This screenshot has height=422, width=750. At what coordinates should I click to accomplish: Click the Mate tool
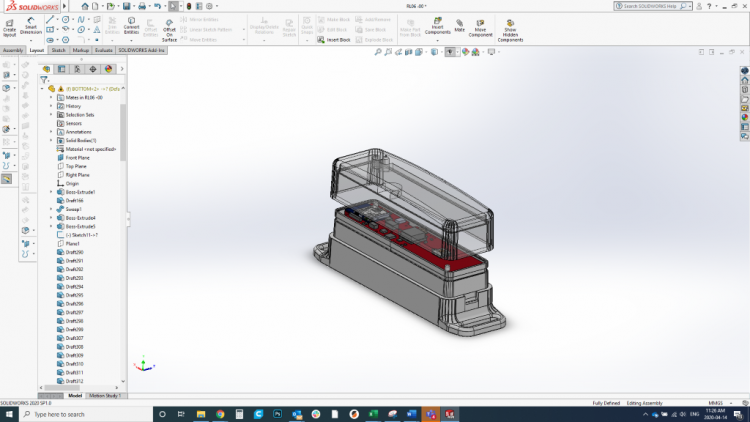(460, 26)
